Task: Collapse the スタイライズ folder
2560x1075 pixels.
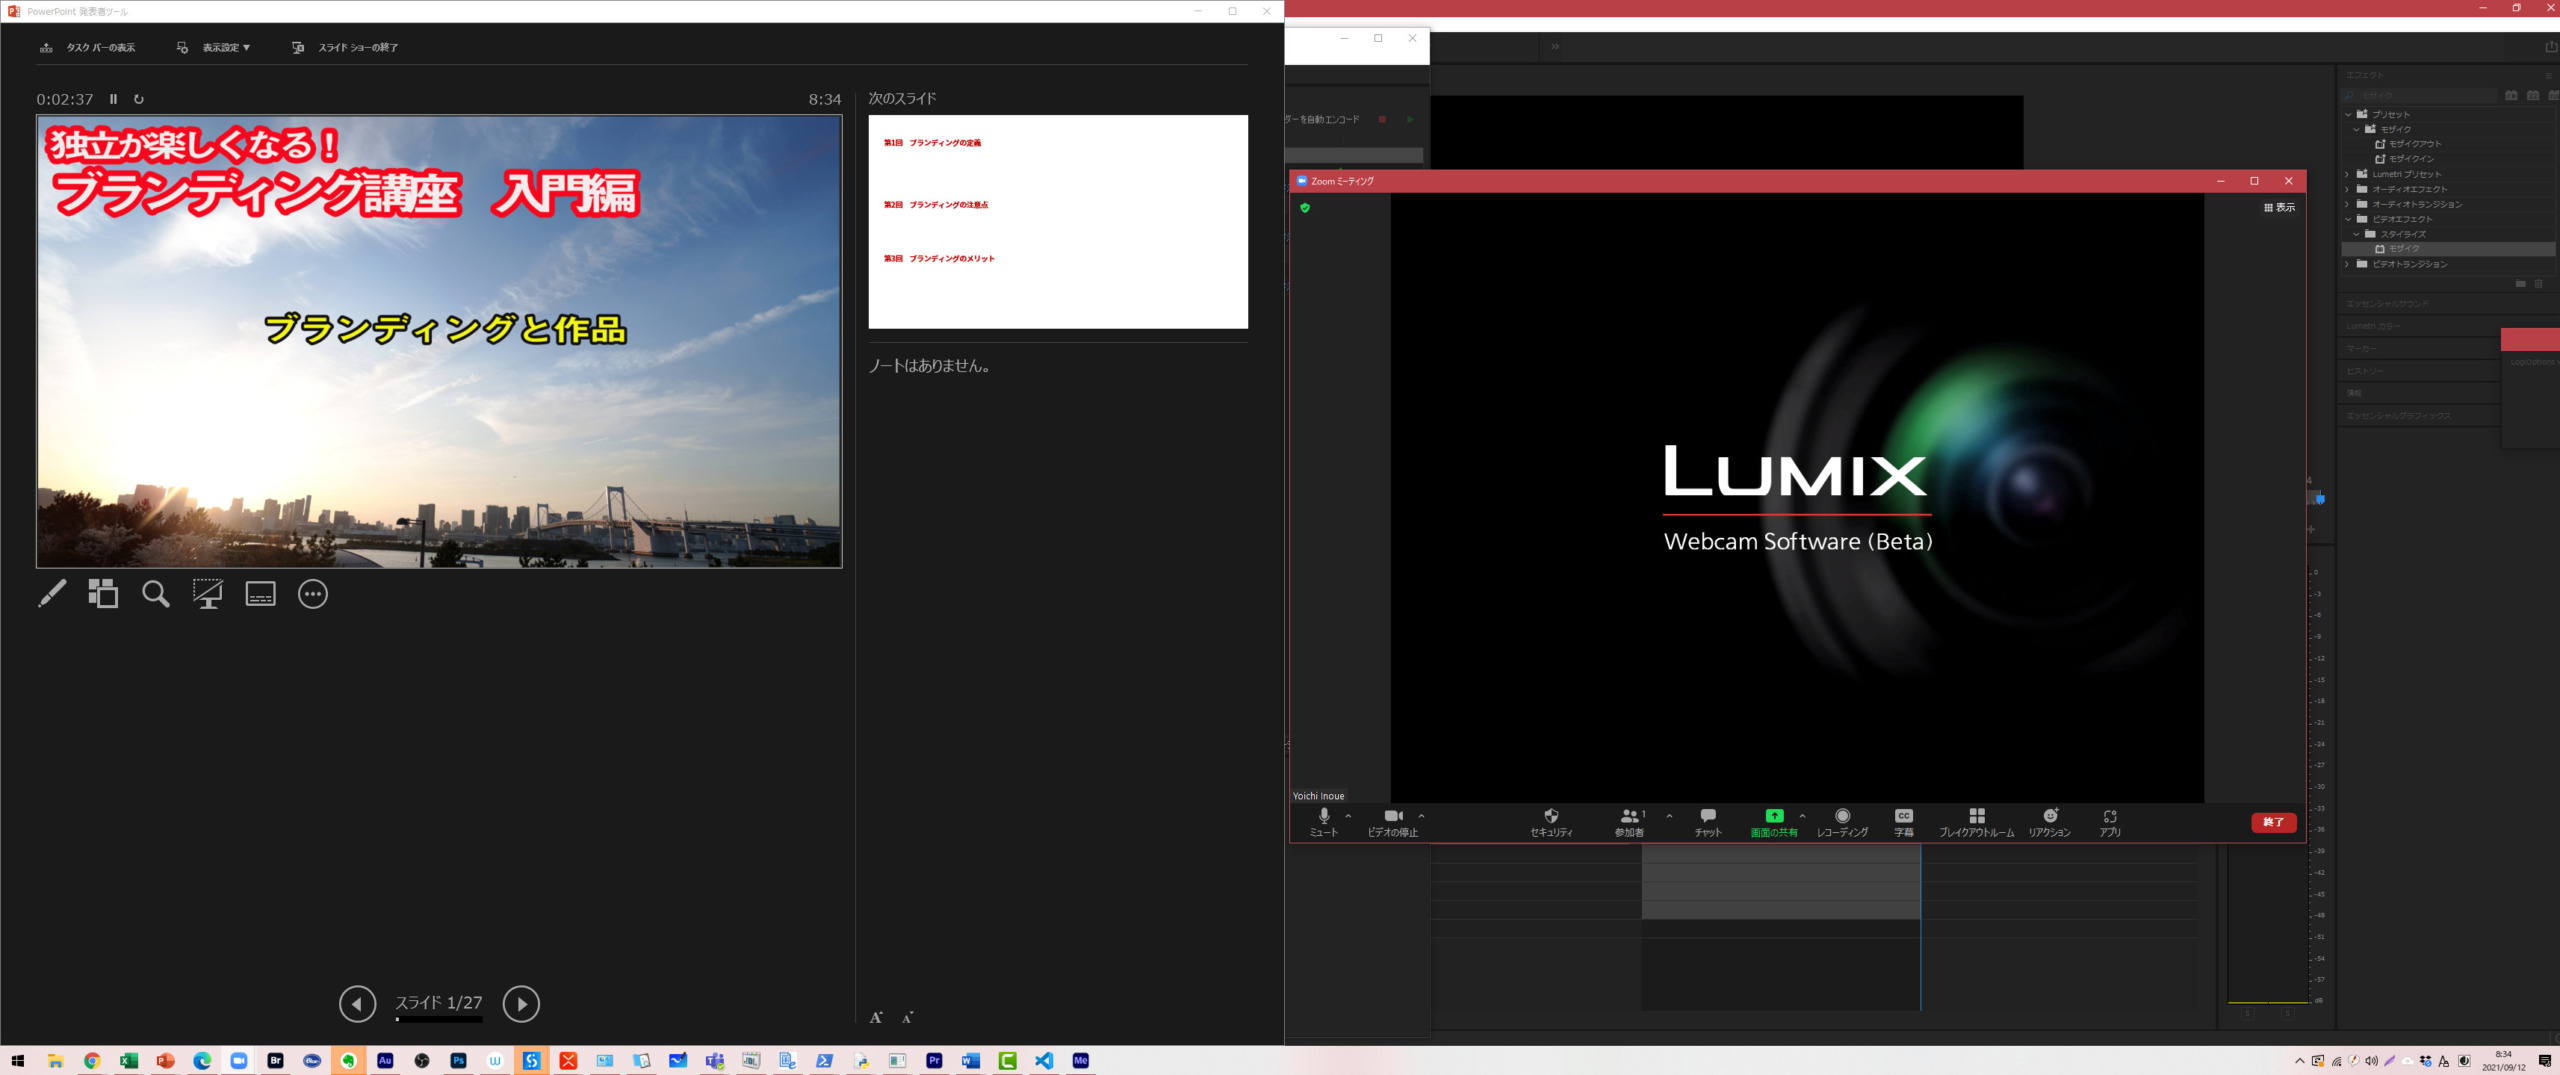Action: click(2356, 234)
